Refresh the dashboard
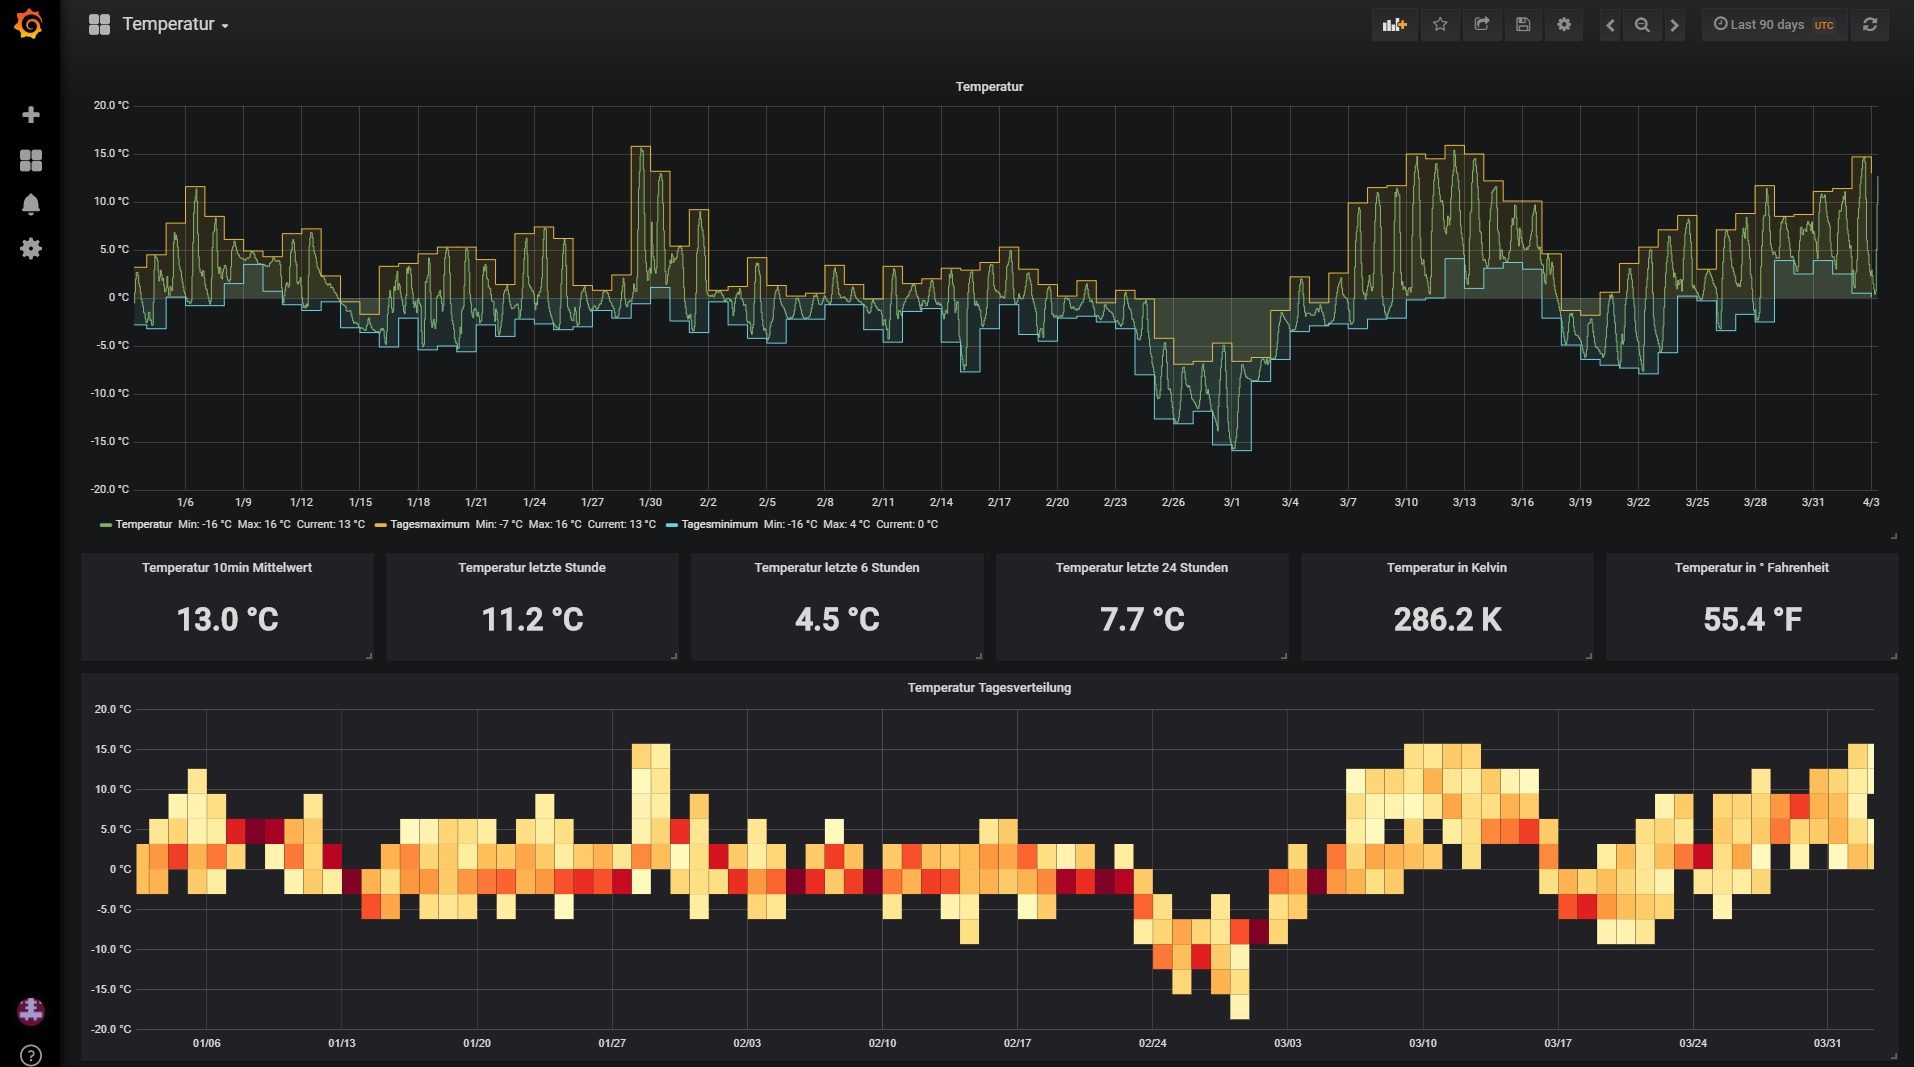The width and height of the screenshot is (1914, 1067). click(1869, 25)
